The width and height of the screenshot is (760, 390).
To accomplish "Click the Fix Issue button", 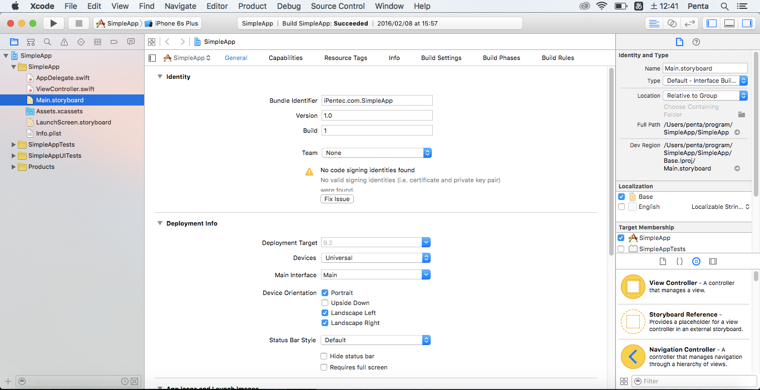I will coord(337,199).
